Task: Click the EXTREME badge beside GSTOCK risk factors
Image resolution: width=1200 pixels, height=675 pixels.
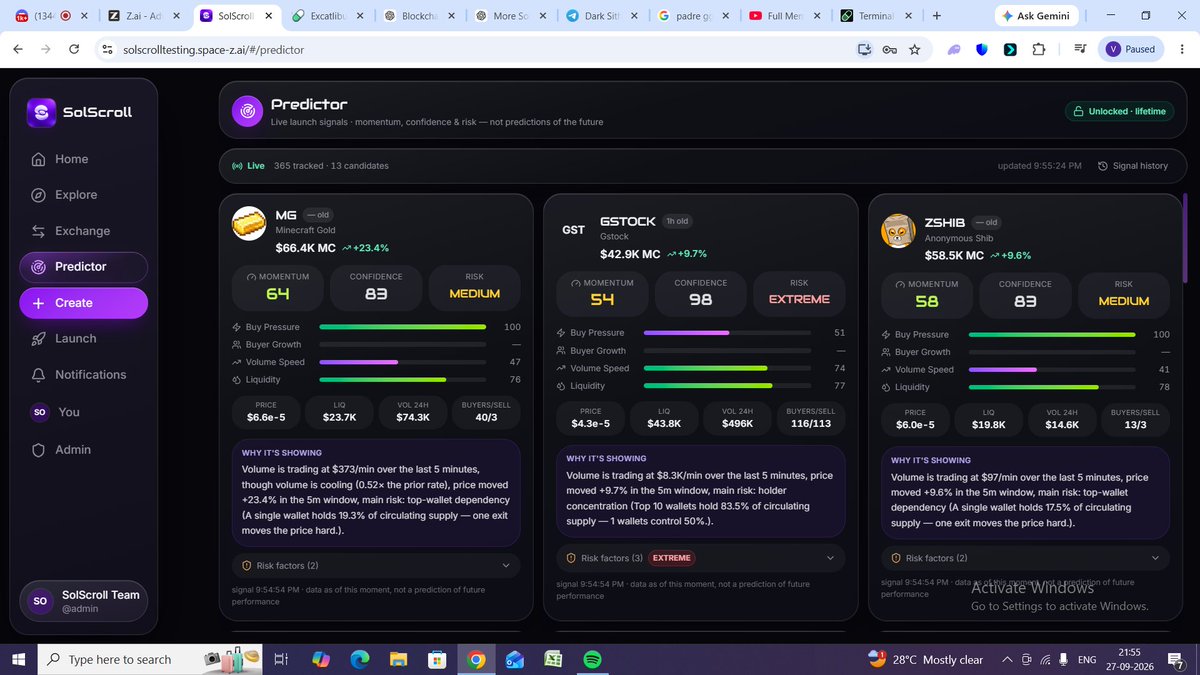Action: pos(672,558)
